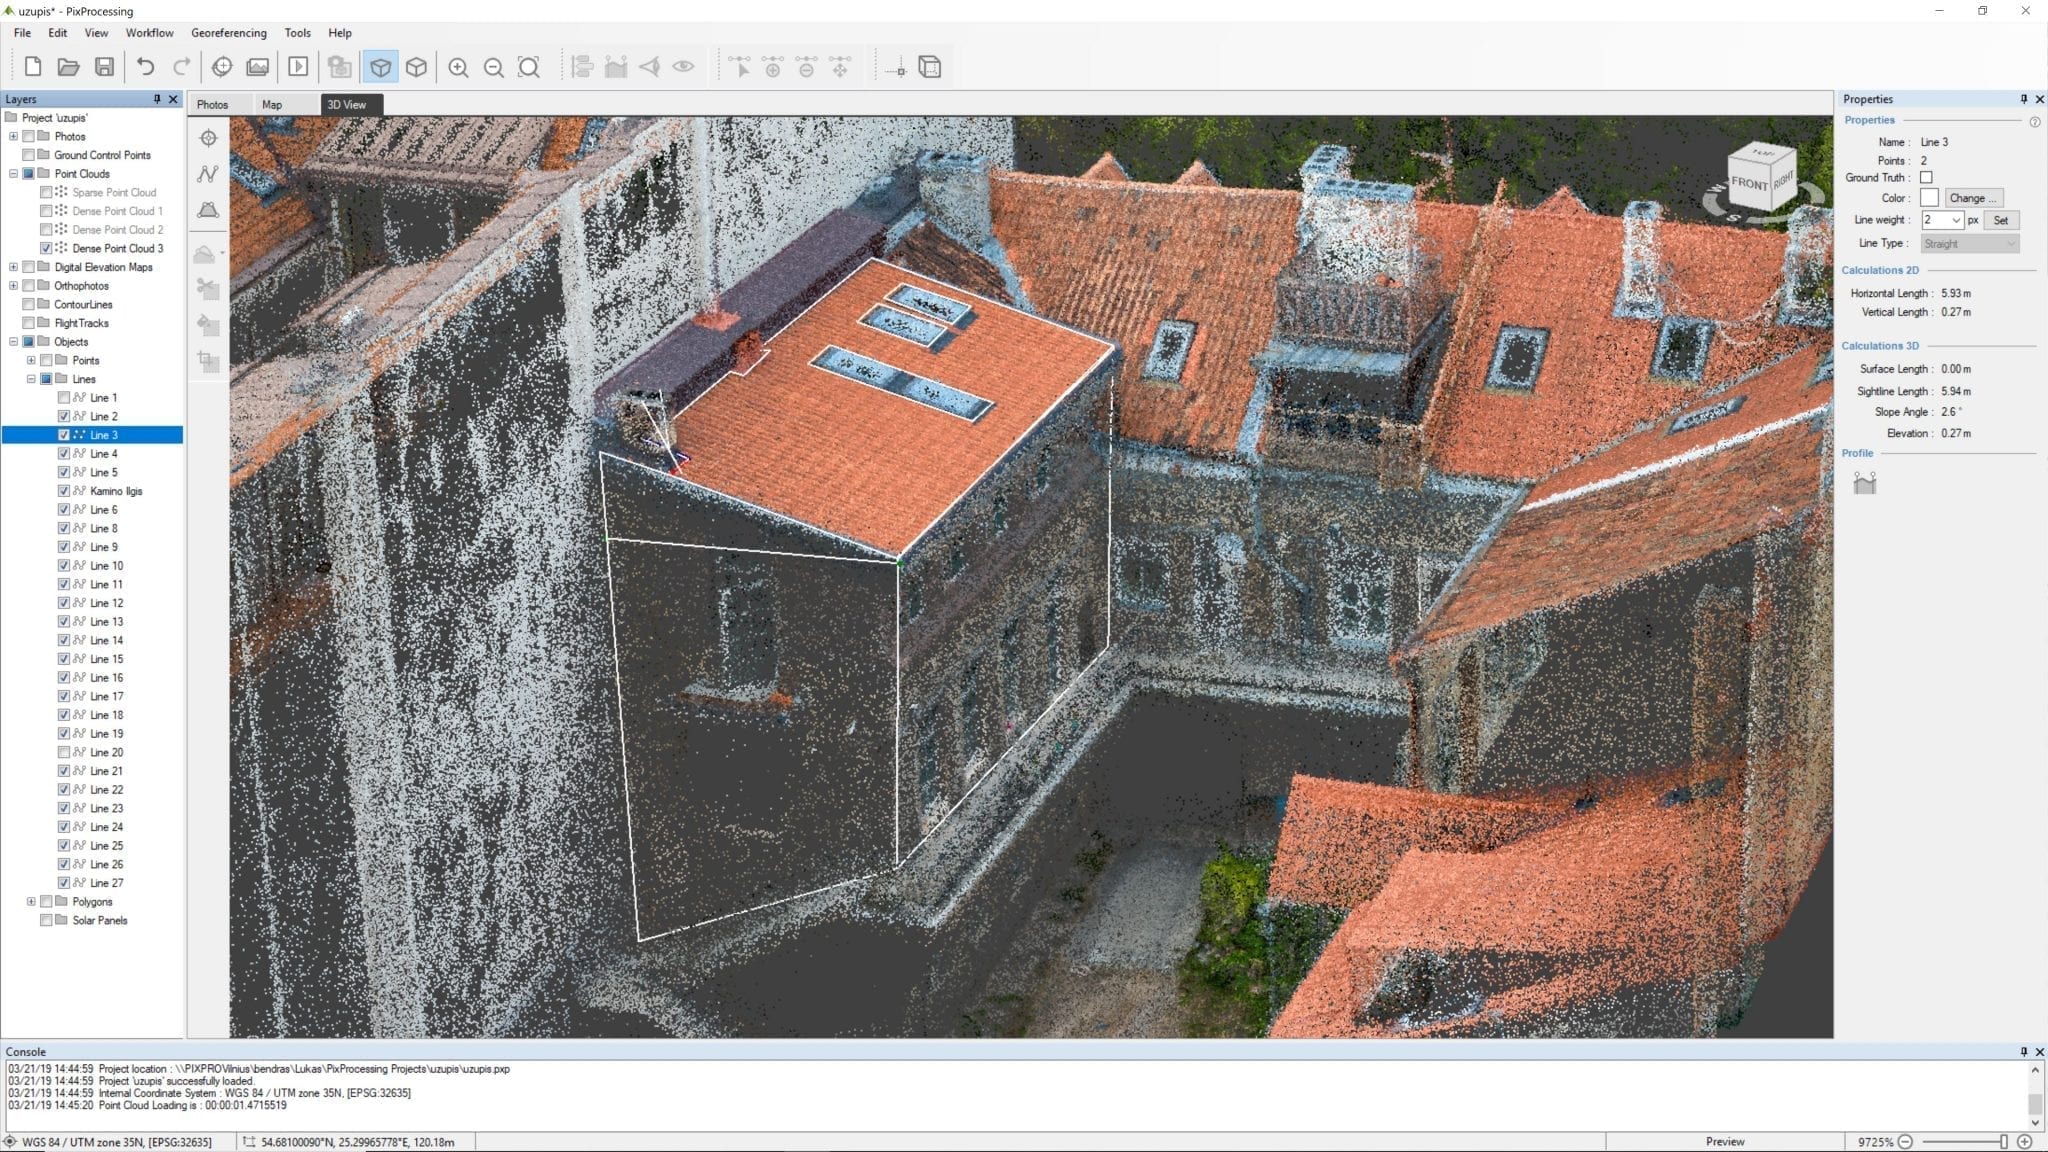The width and height of the screenshot is (2048, 1152).
Task: Toggle the Line 1 visibility checkbox
Action: click(x=64, y=398)
